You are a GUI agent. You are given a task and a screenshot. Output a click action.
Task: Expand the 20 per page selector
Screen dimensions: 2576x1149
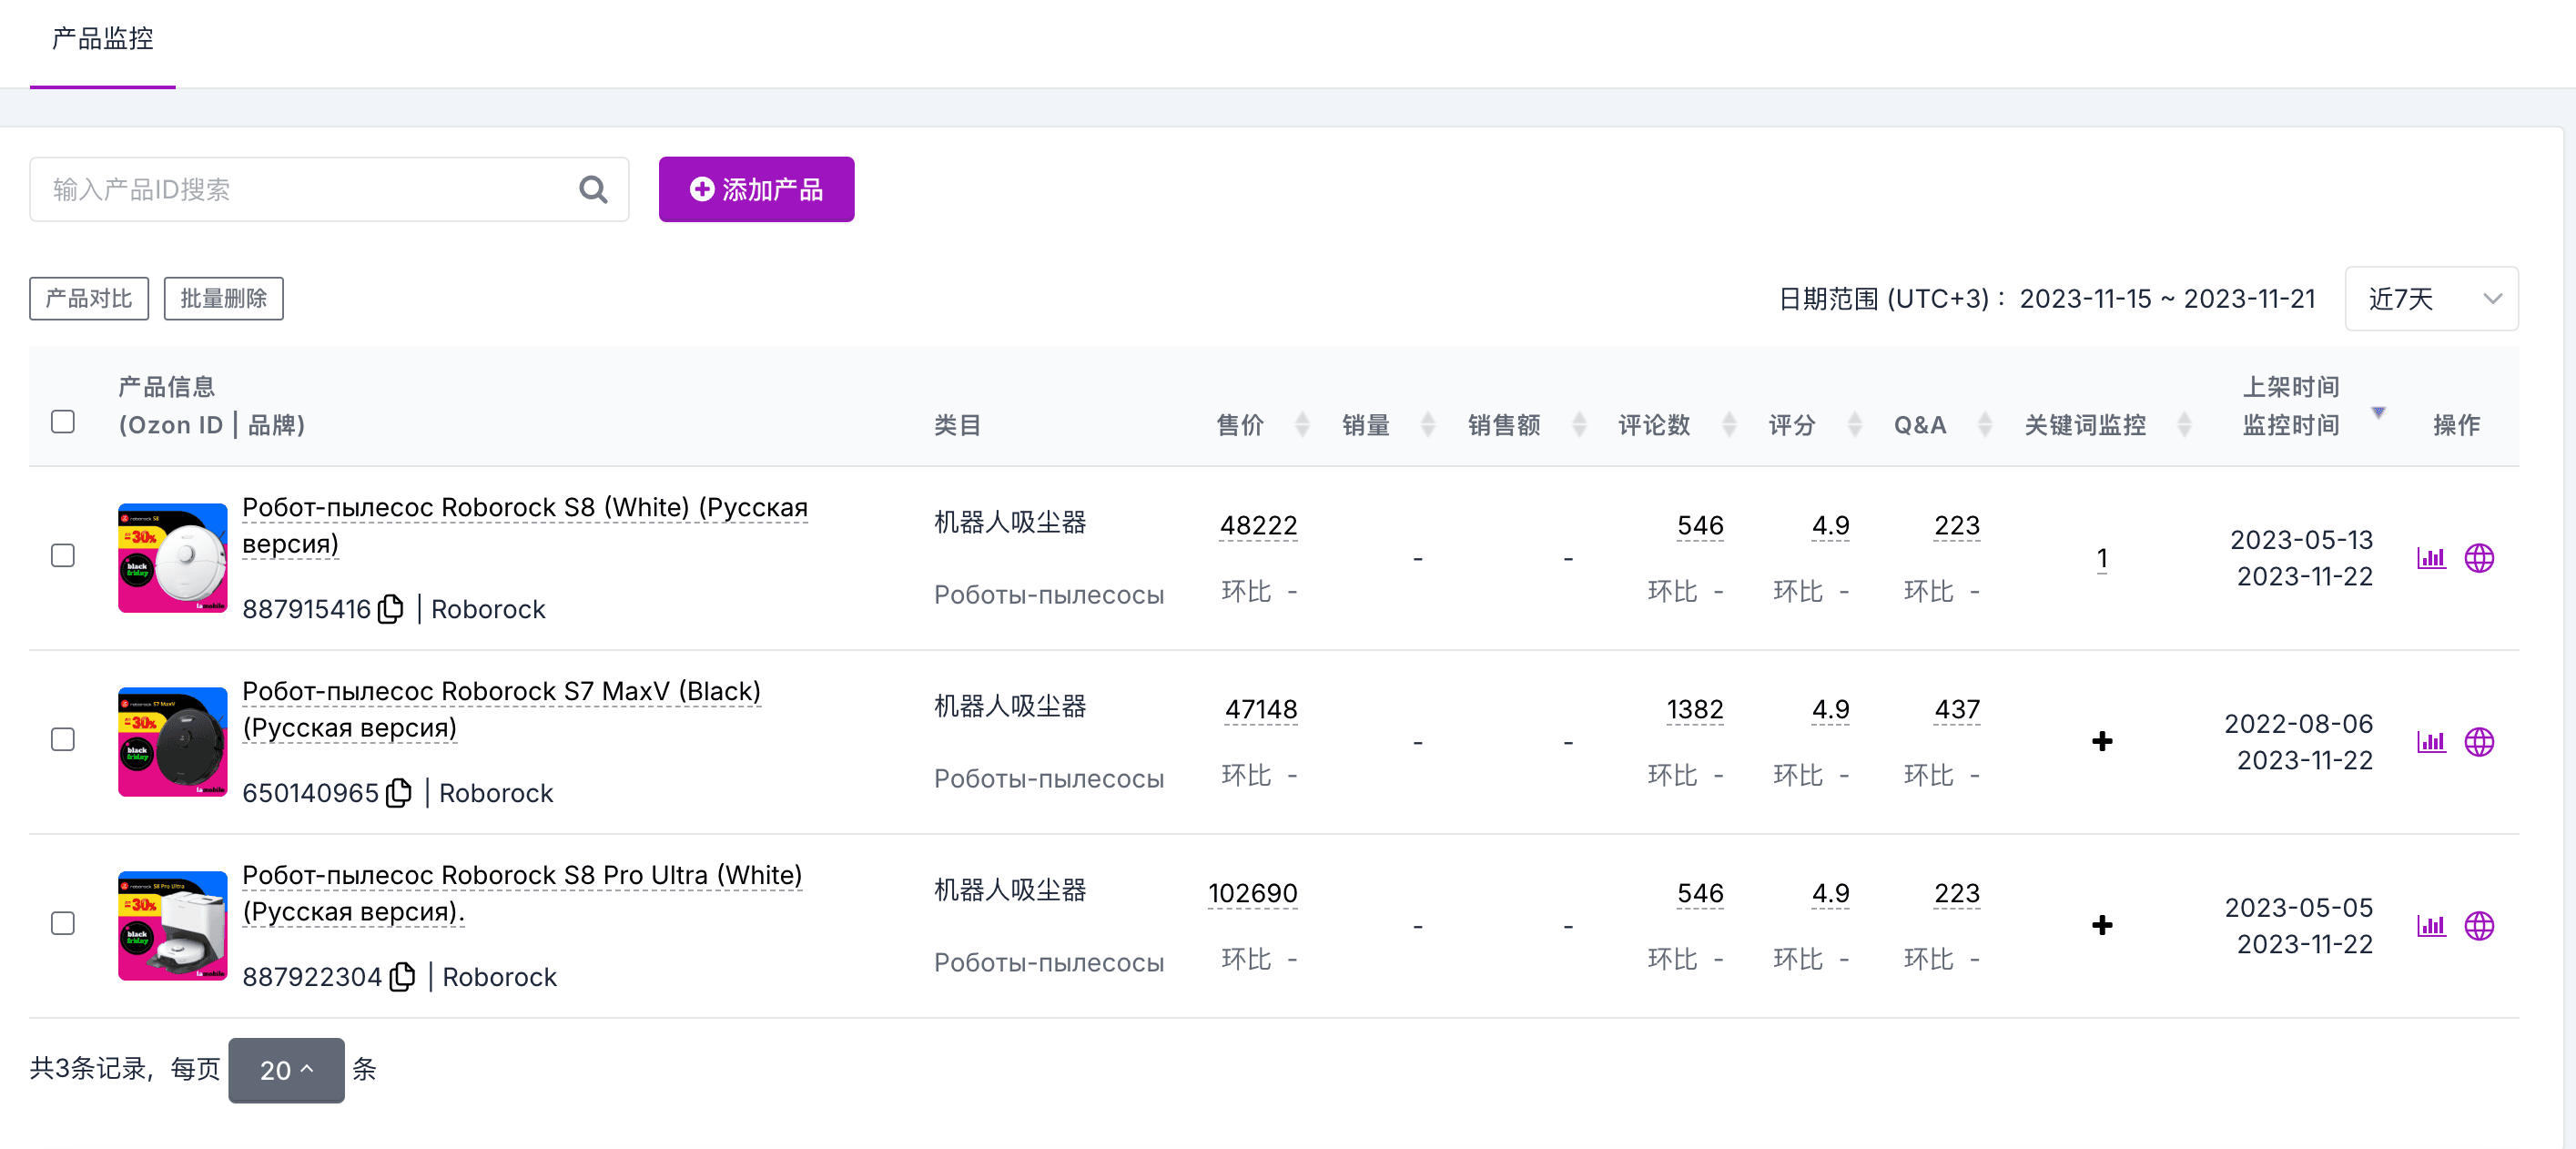coord(286,1070)
